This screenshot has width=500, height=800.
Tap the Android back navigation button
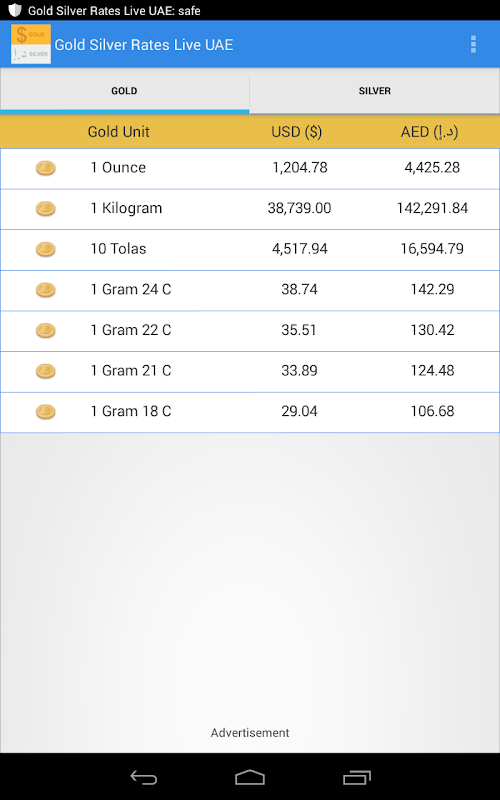tap(143, 777)
